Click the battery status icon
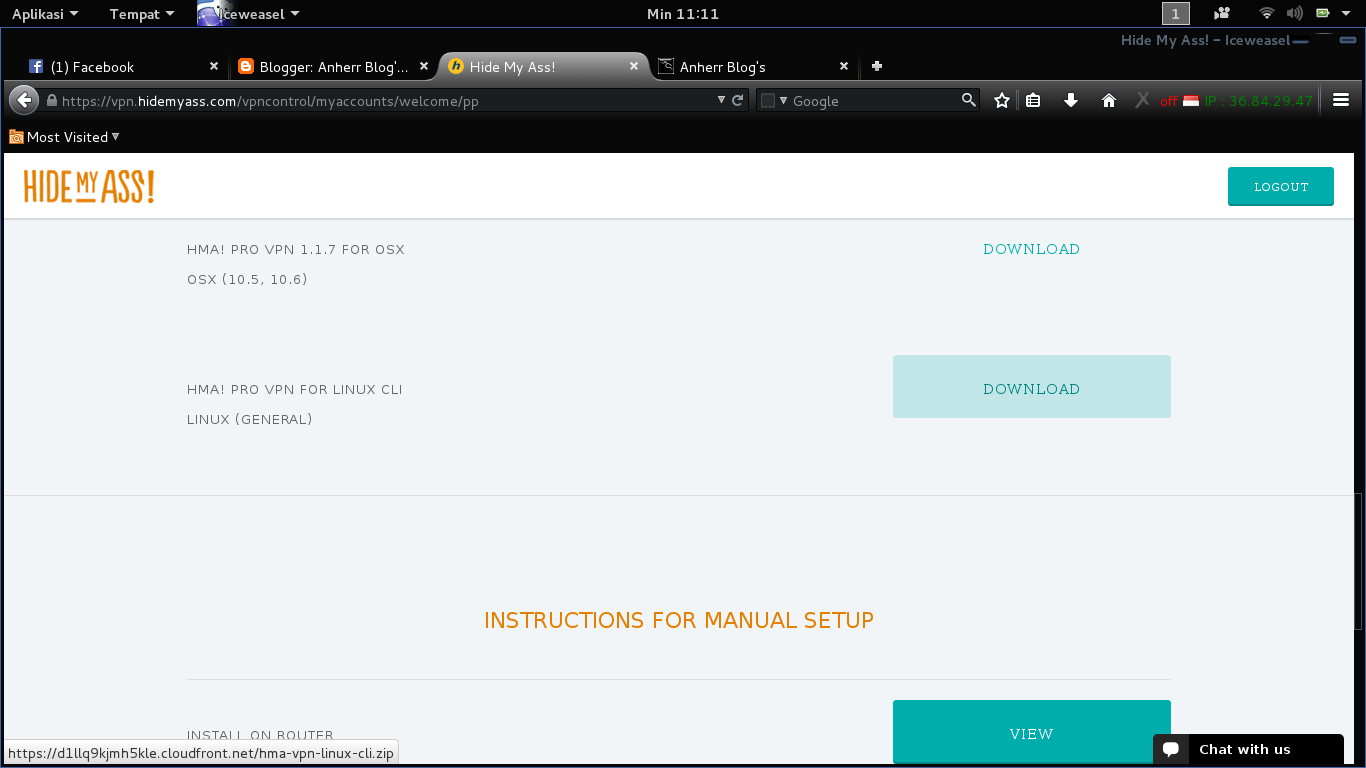 (x=1323, y=14)
